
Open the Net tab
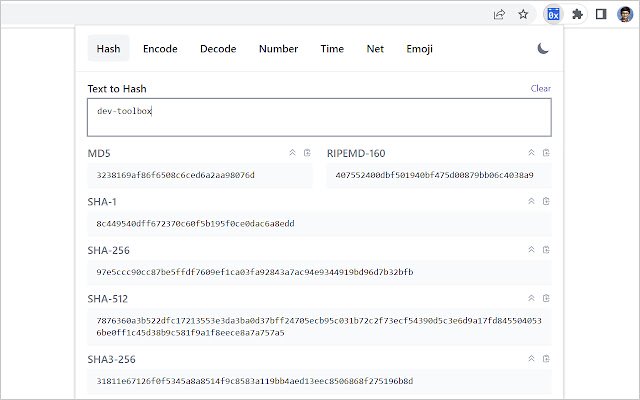pyautogui.click(x=375, y=49)
